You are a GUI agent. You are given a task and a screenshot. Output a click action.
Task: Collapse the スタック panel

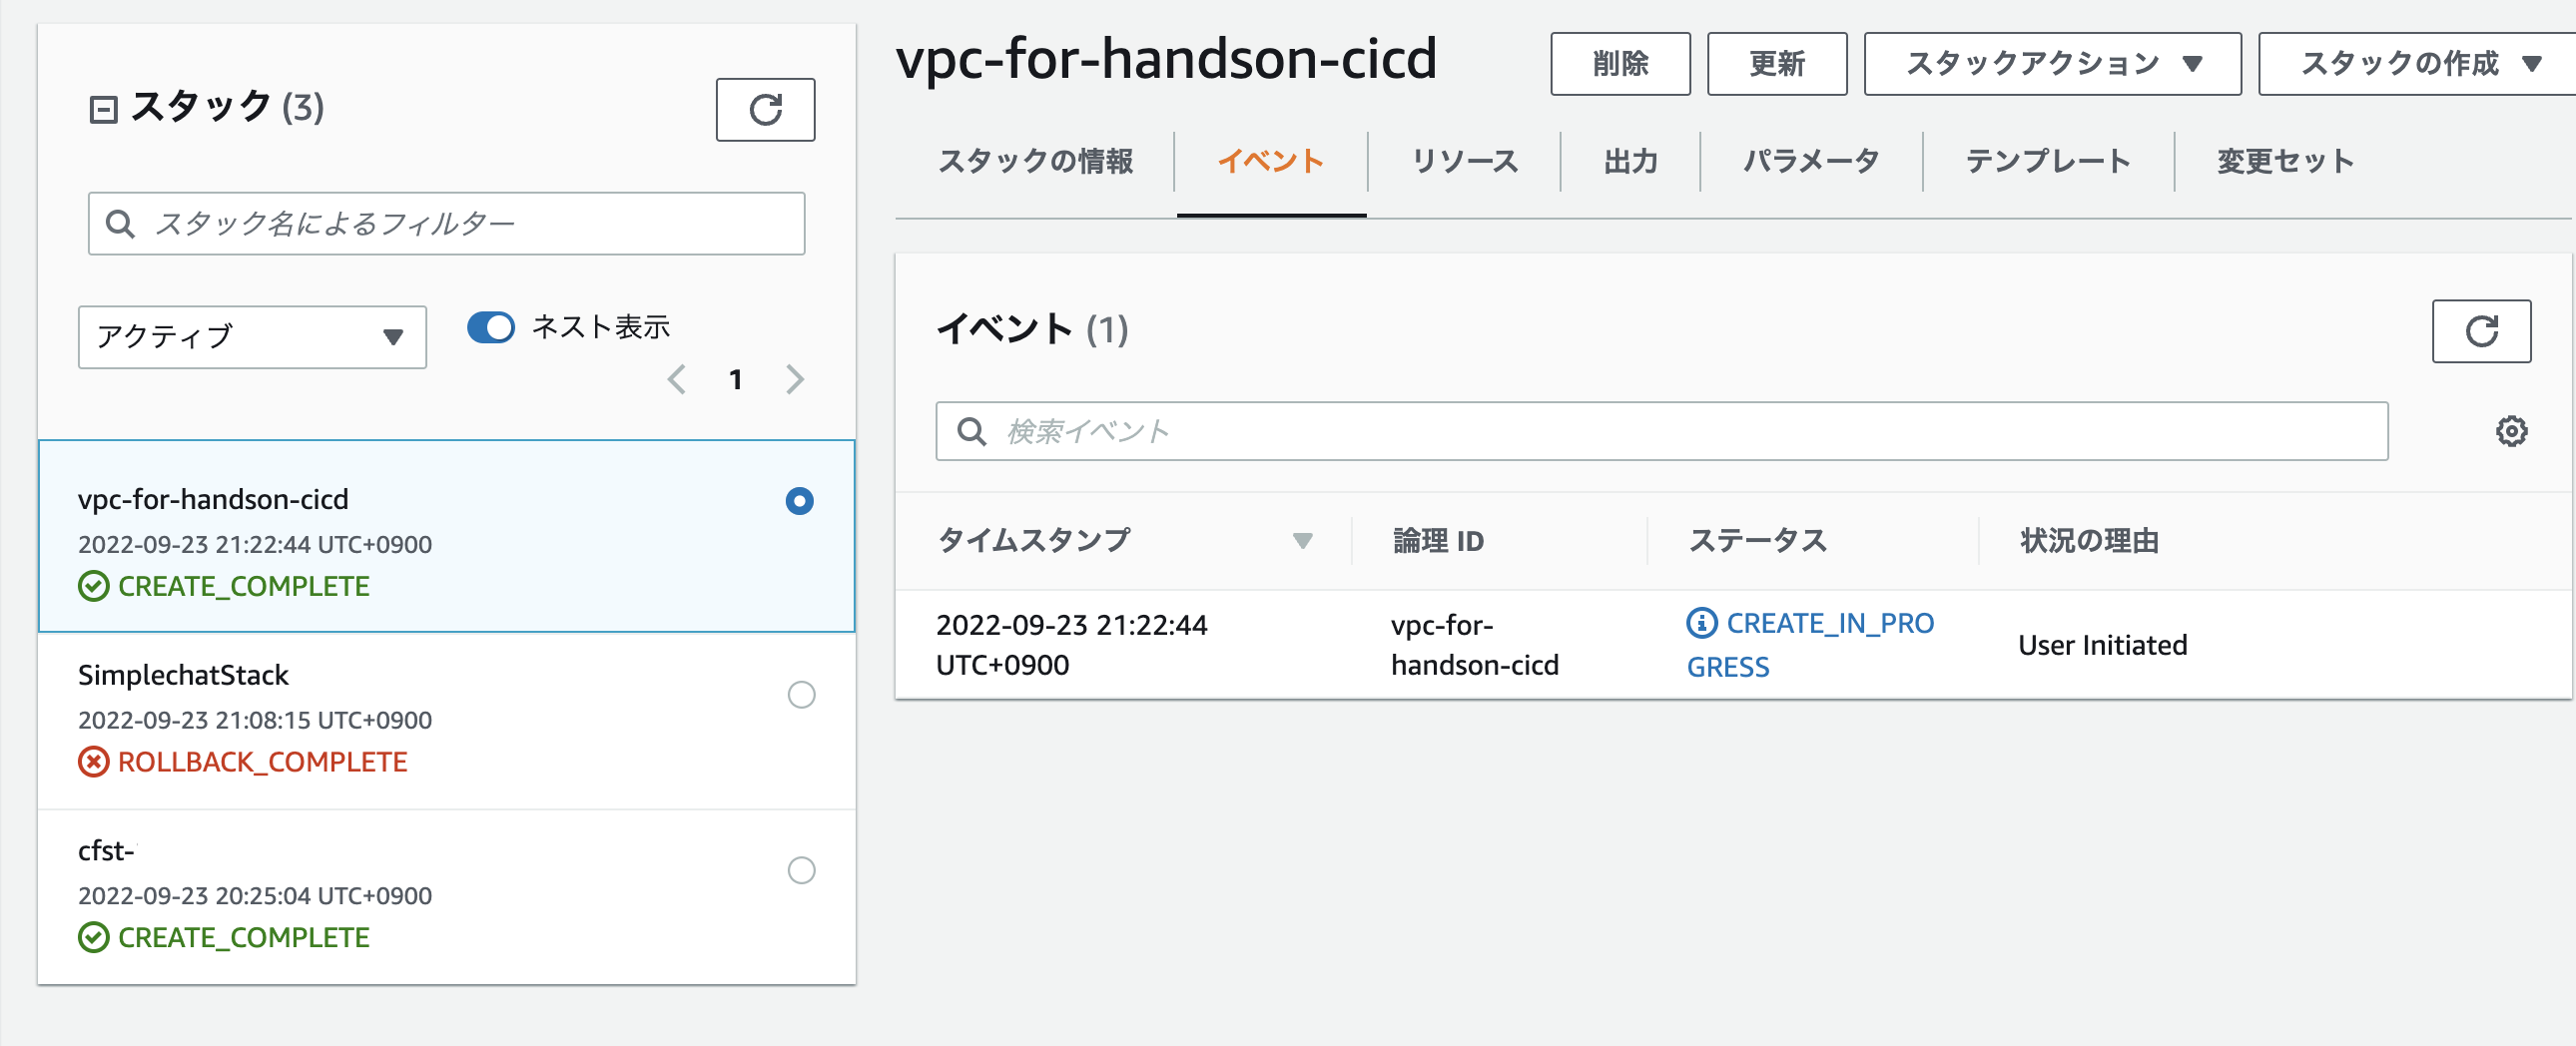[101, 109]
